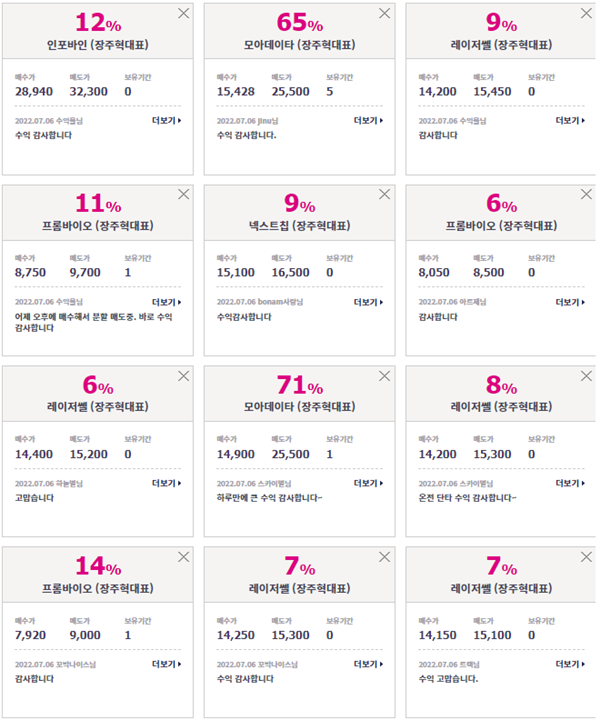Screen dimensions: 607x724
Task: Expand 더보기 on the 65% 모아데이타 card
Action: coord(368,121)
